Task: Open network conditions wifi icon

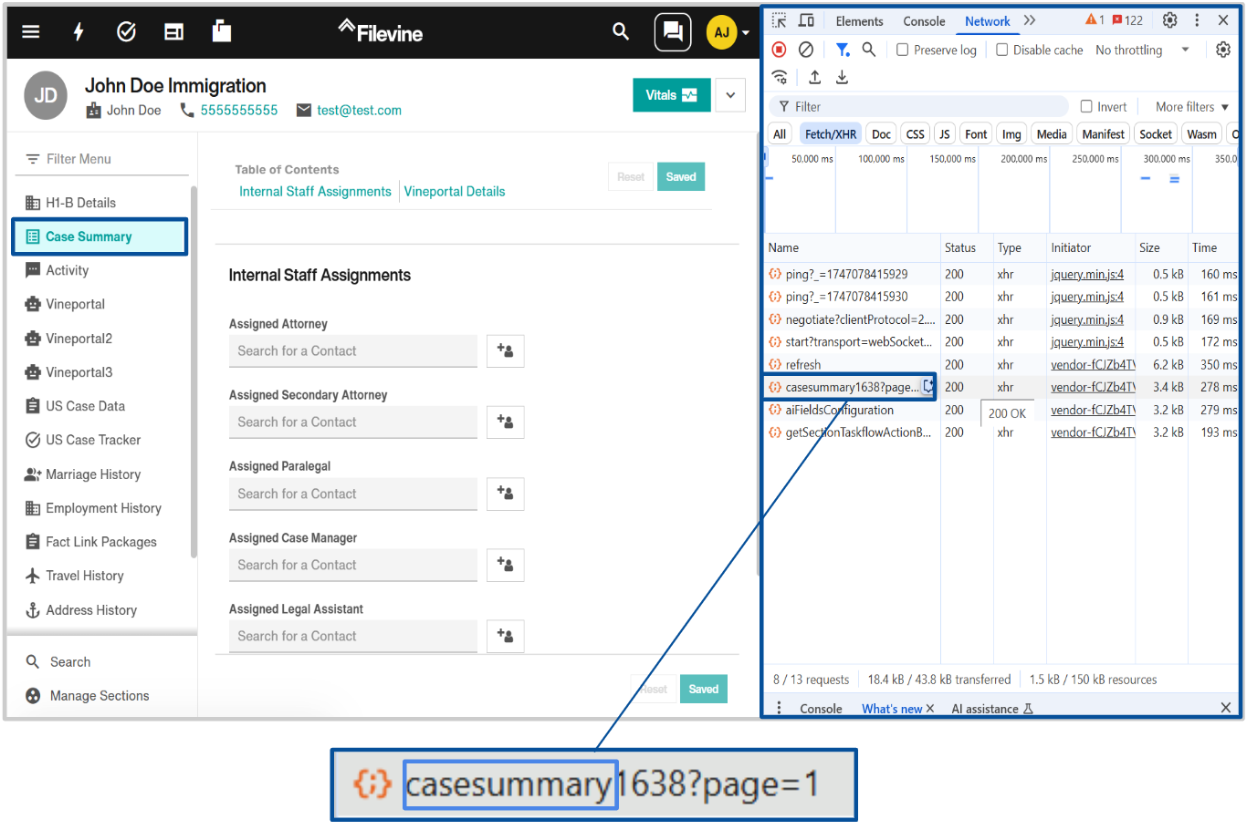Action: [780, 78]
